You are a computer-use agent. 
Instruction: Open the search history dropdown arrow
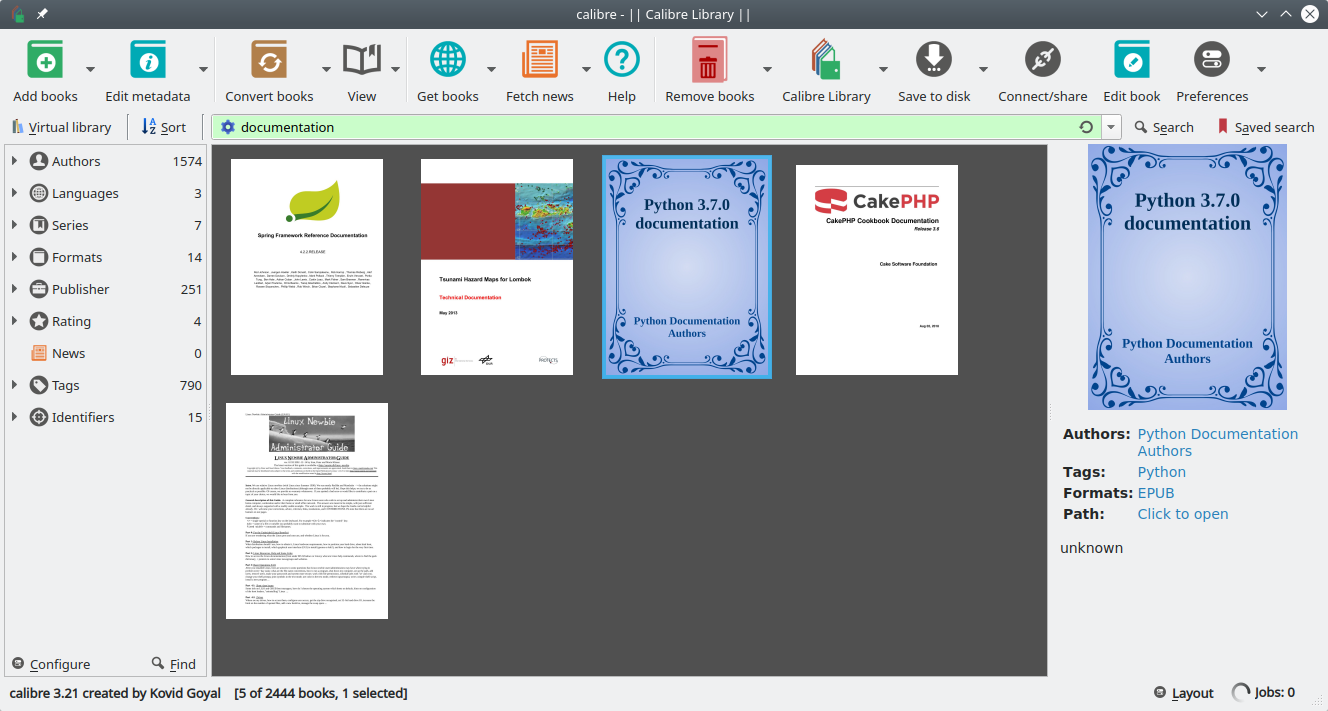point(1112,127)
